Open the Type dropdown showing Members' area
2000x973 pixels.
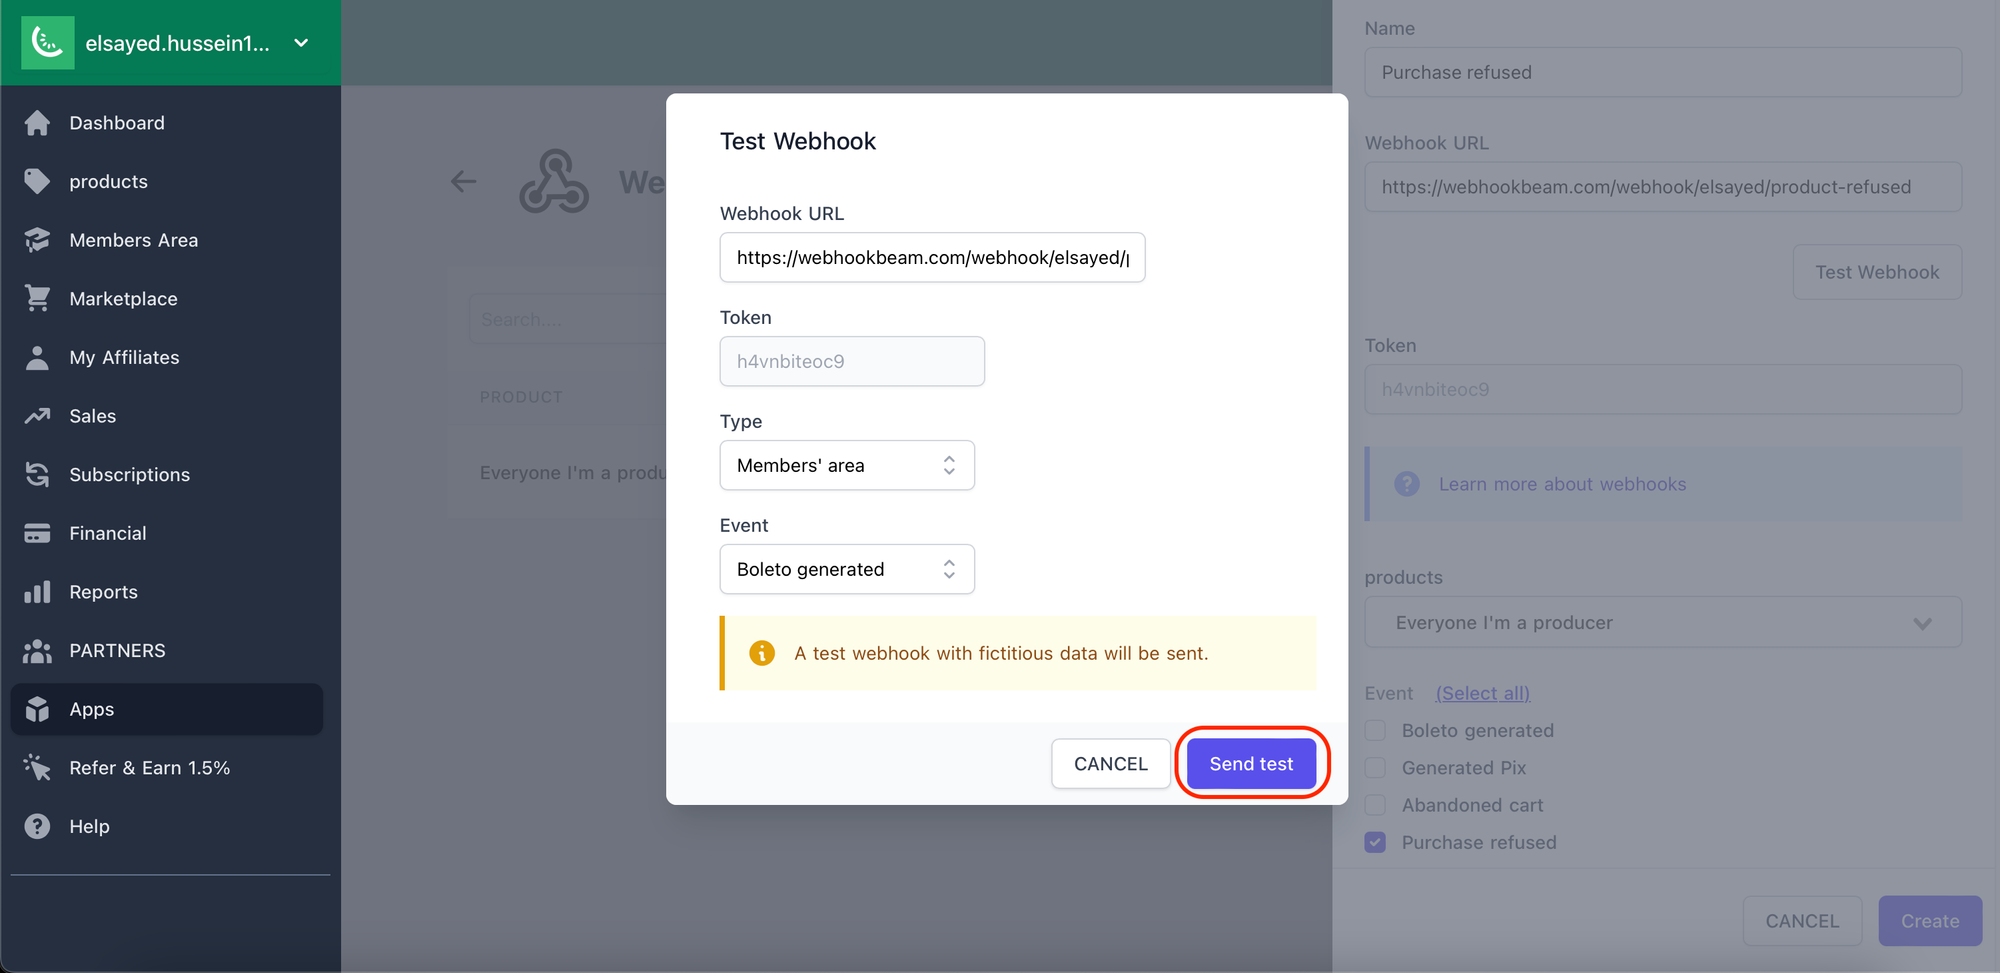(x=846, y=465)
